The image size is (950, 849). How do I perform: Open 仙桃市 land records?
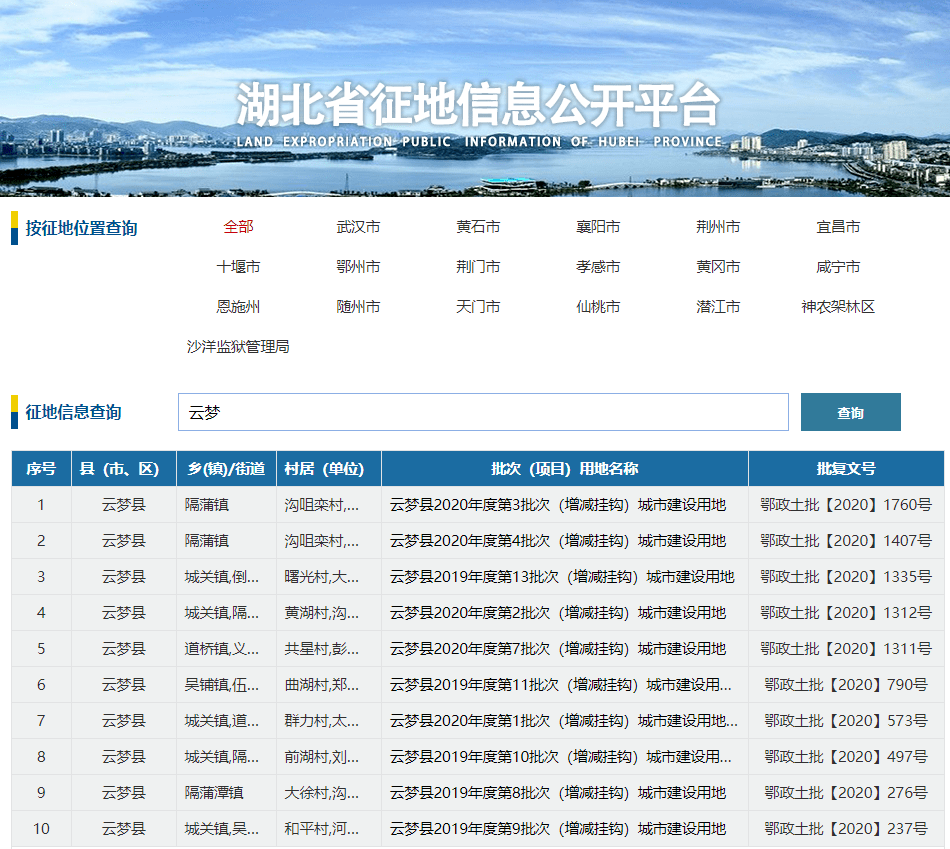(x=598, y=307)
